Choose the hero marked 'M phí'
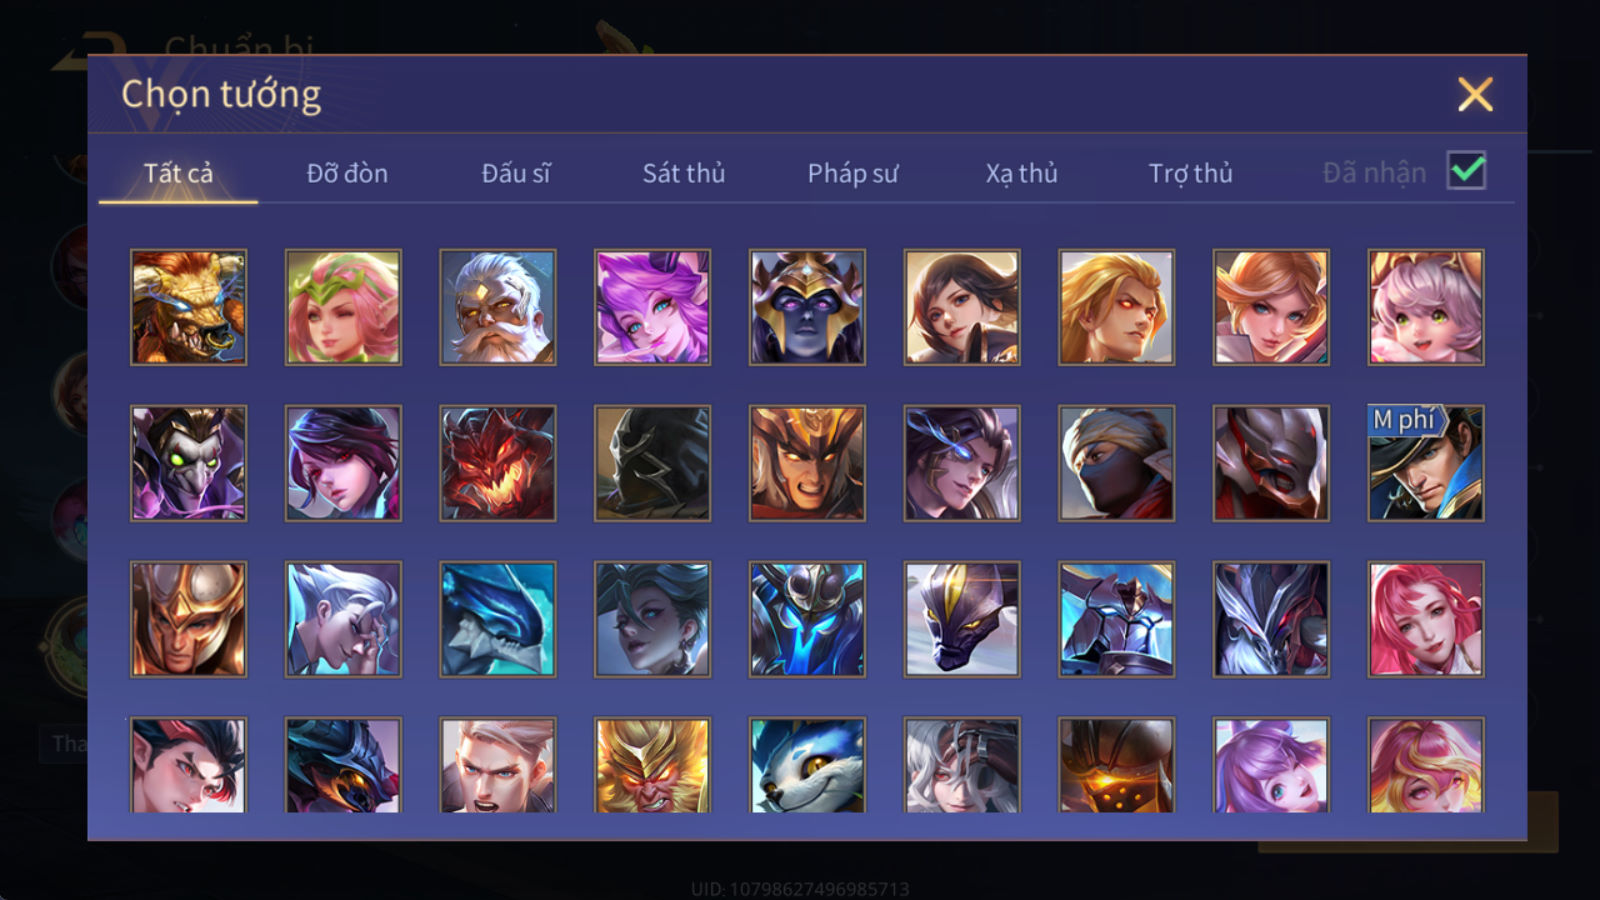Image resolution: width=1600 pixels, height=900 pixels. coord(1425,463)
